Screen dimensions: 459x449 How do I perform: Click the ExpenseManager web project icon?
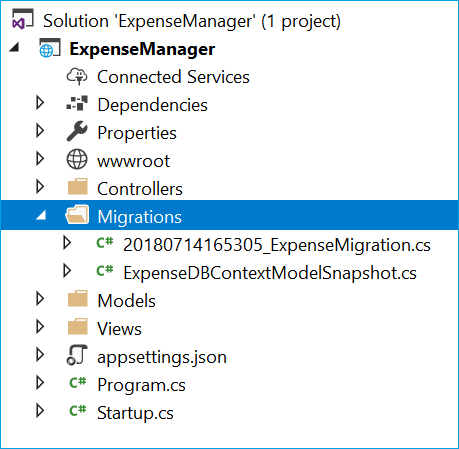(50, 48)
